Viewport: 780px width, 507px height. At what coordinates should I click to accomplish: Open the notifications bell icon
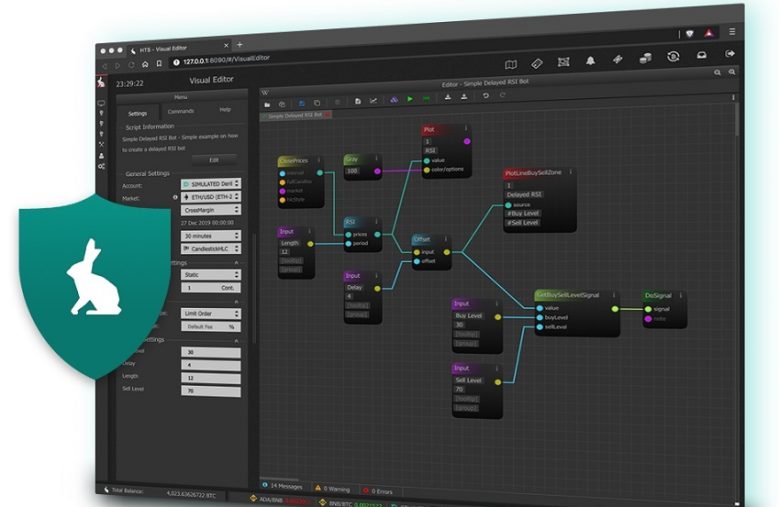[x=590, y=61]
